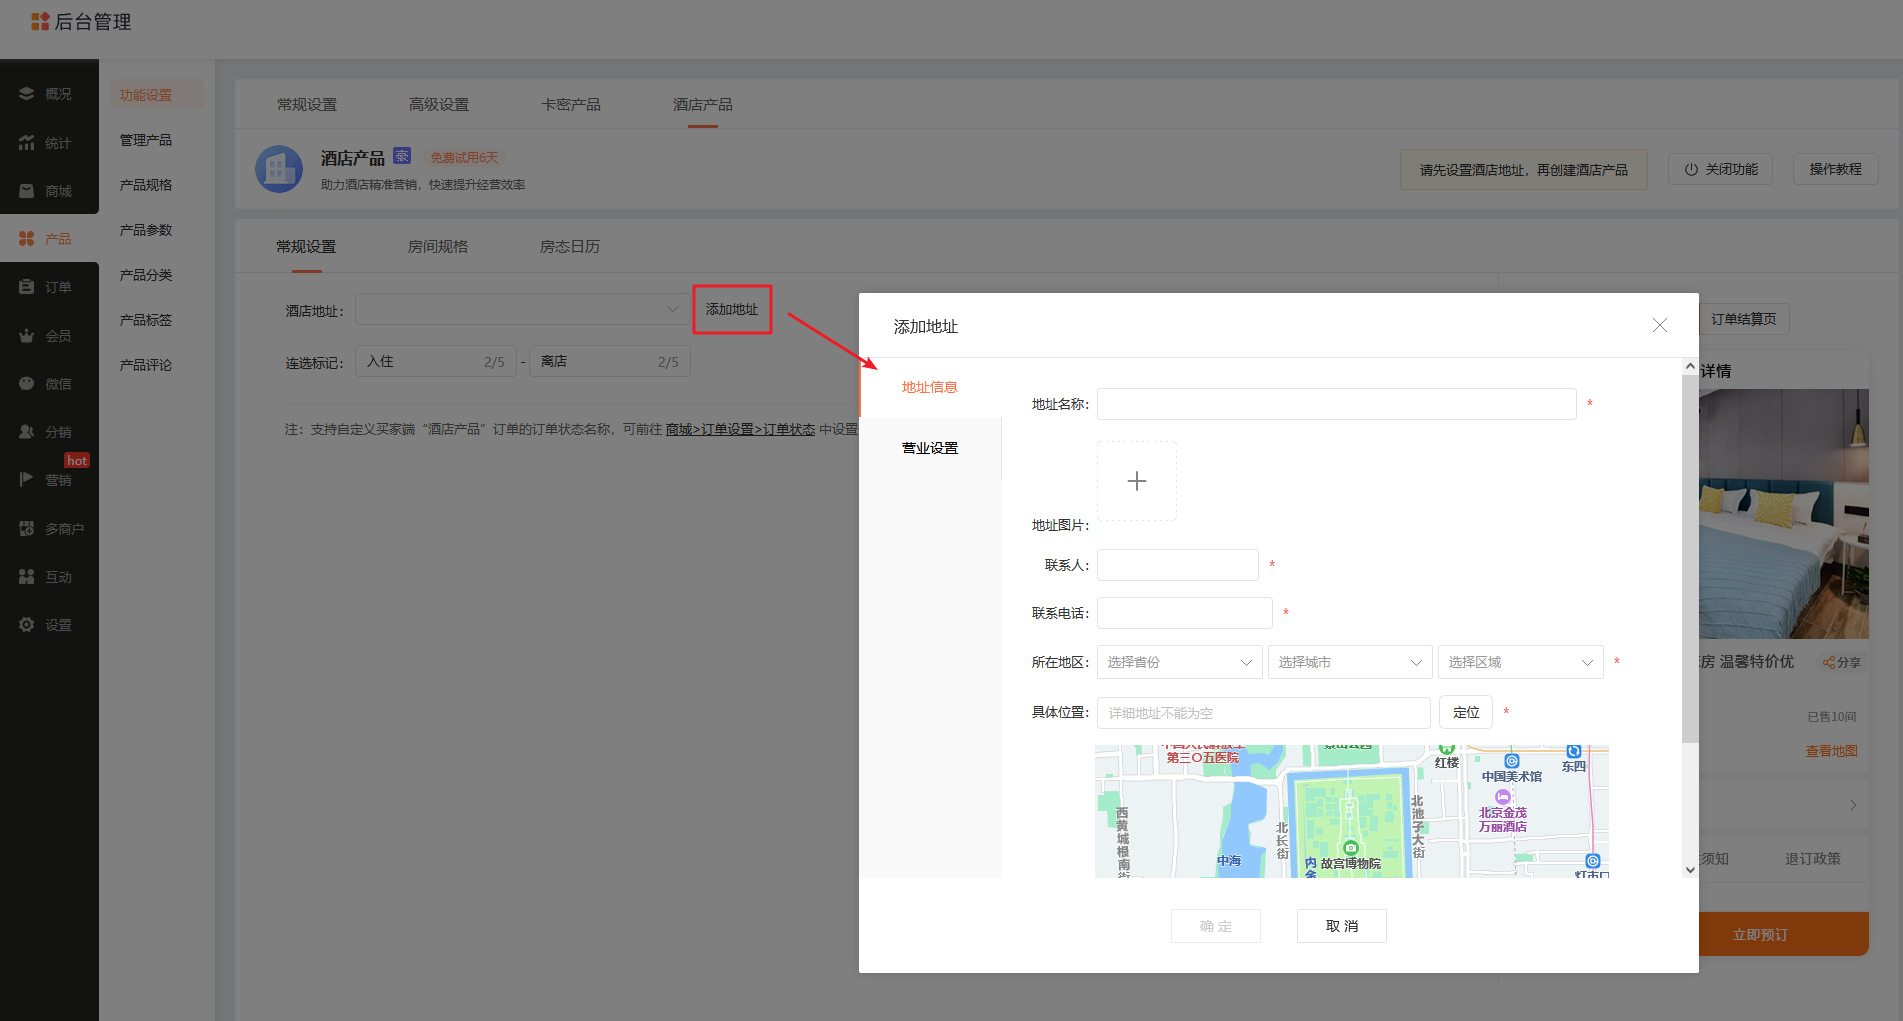
Task: Open 产品参数 in the submenu
Action: pyautogui.click(x=146, y=230)
